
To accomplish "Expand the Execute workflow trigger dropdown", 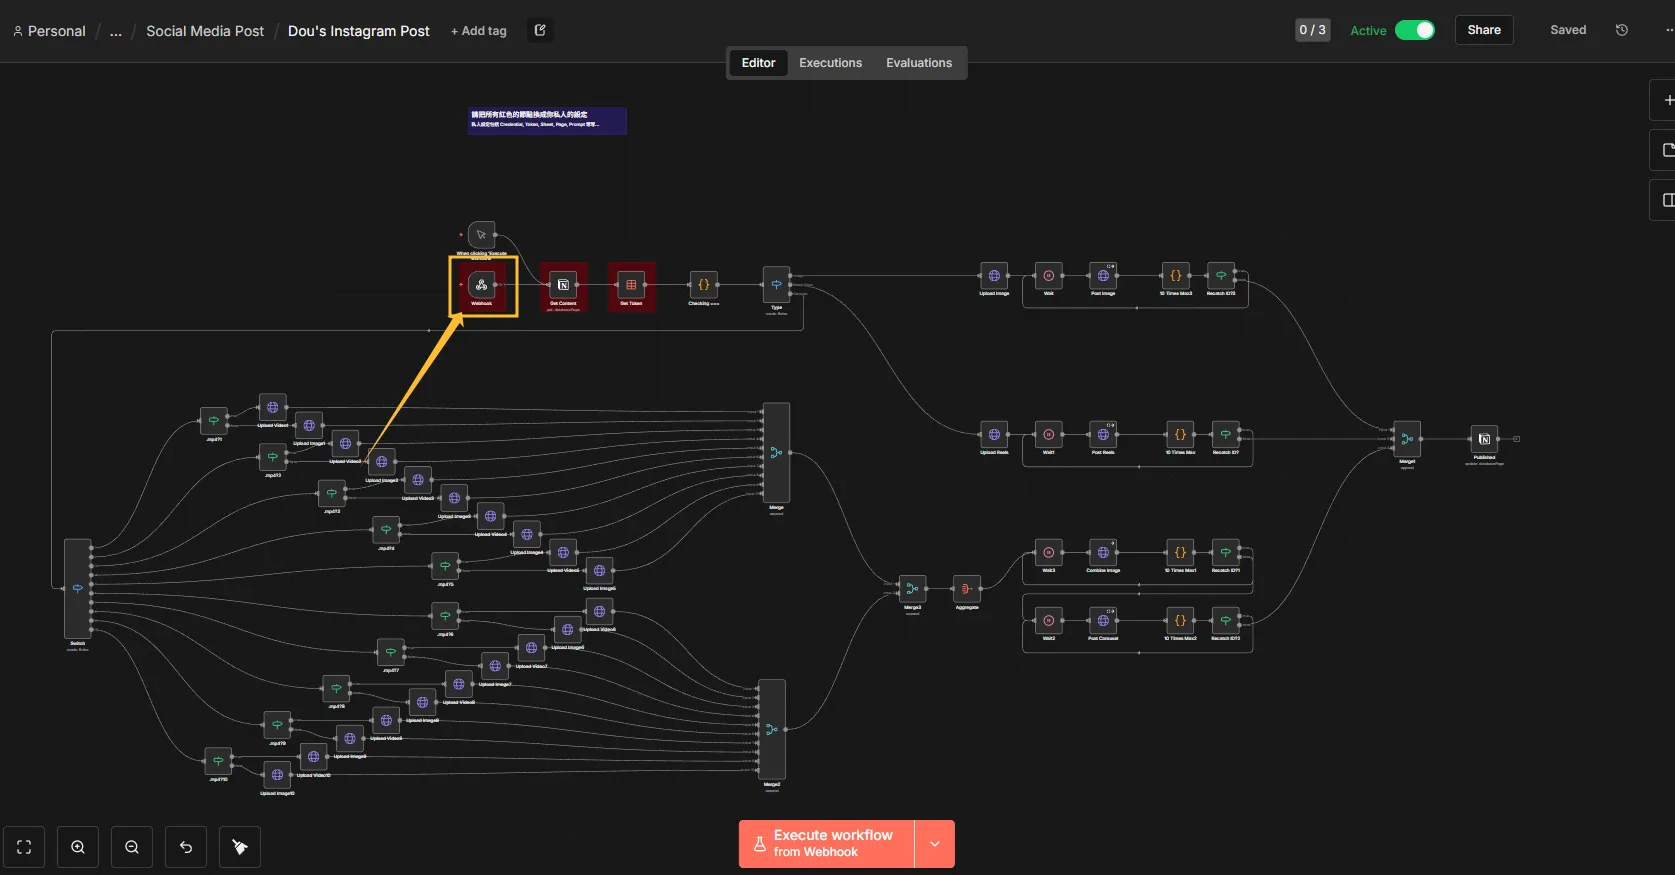I will [x=935, y=844].
